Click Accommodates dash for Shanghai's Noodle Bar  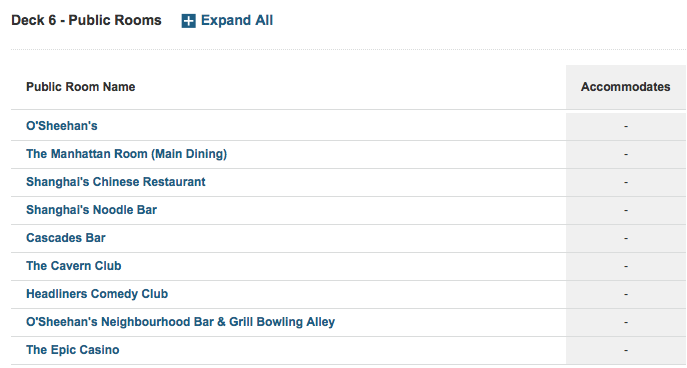coord(626,210)
